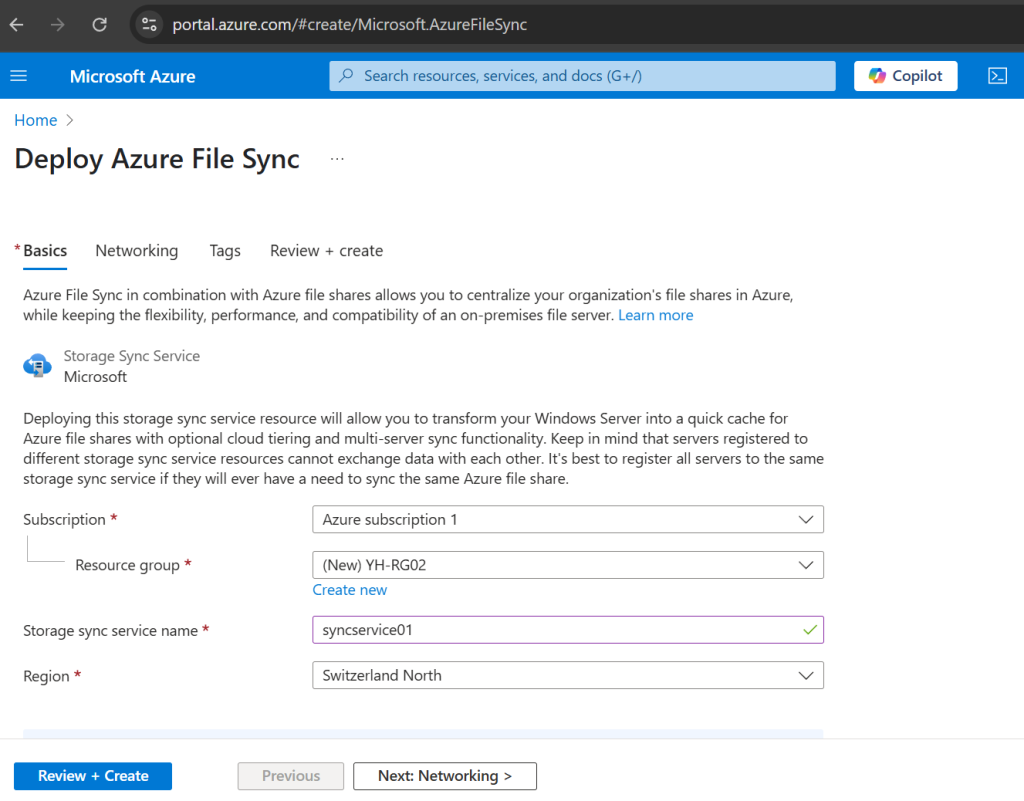This screenshot has height=801, width=1024.
Task: Go to Home breadcrumb
Action: [36, 120]
